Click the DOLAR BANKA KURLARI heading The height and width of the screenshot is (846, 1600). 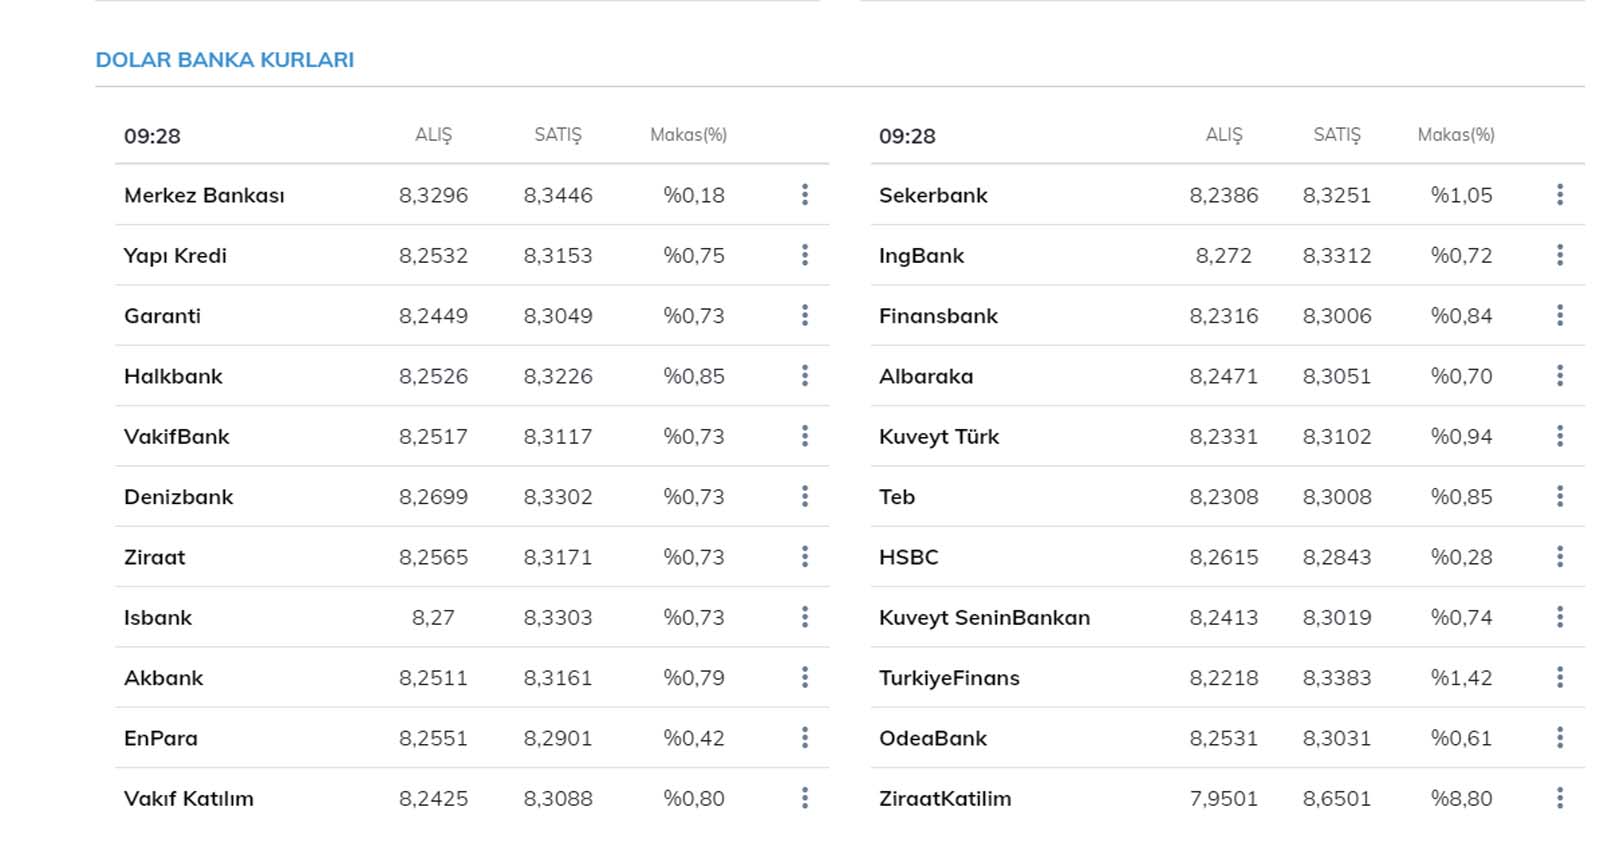225,60
